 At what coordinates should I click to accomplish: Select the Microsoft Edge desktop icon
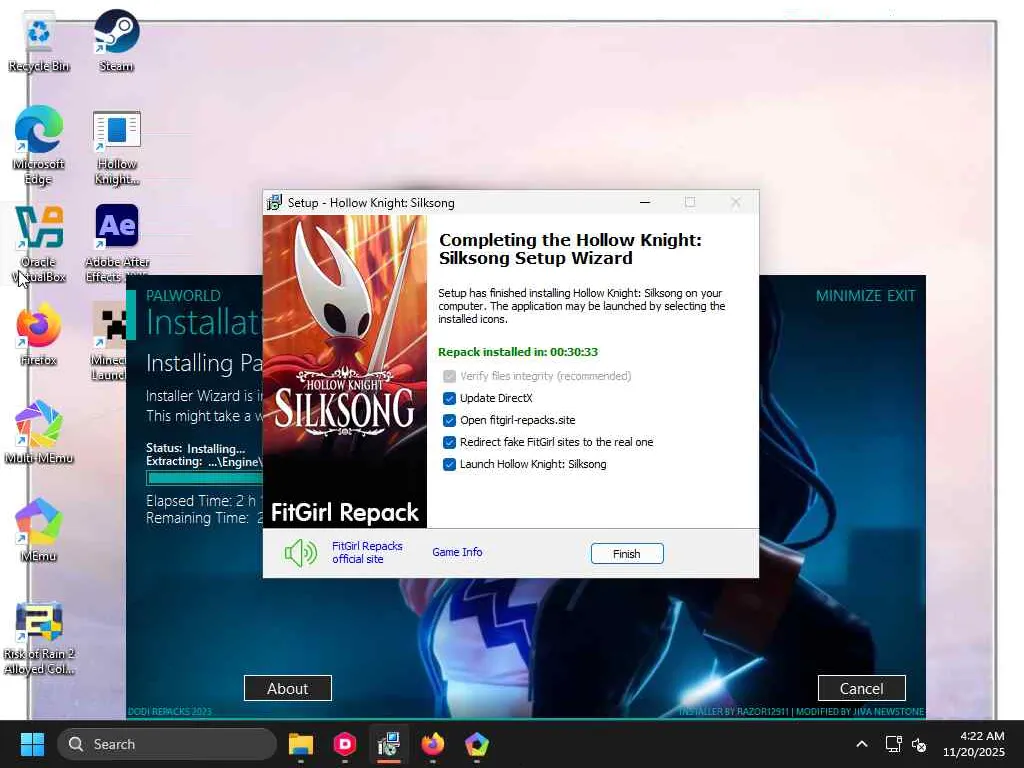[x=39, y=145]
